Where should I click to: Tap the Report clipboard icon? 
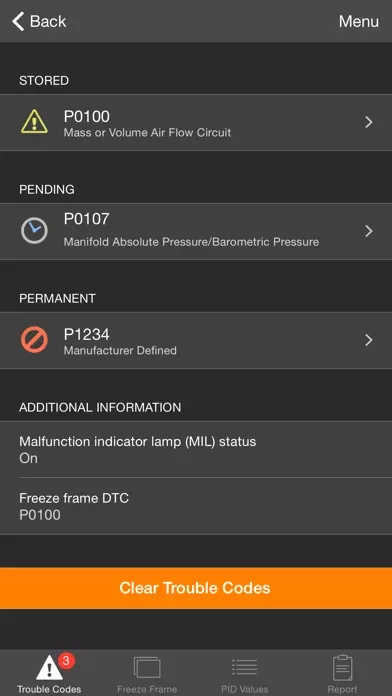pos(343,668)
